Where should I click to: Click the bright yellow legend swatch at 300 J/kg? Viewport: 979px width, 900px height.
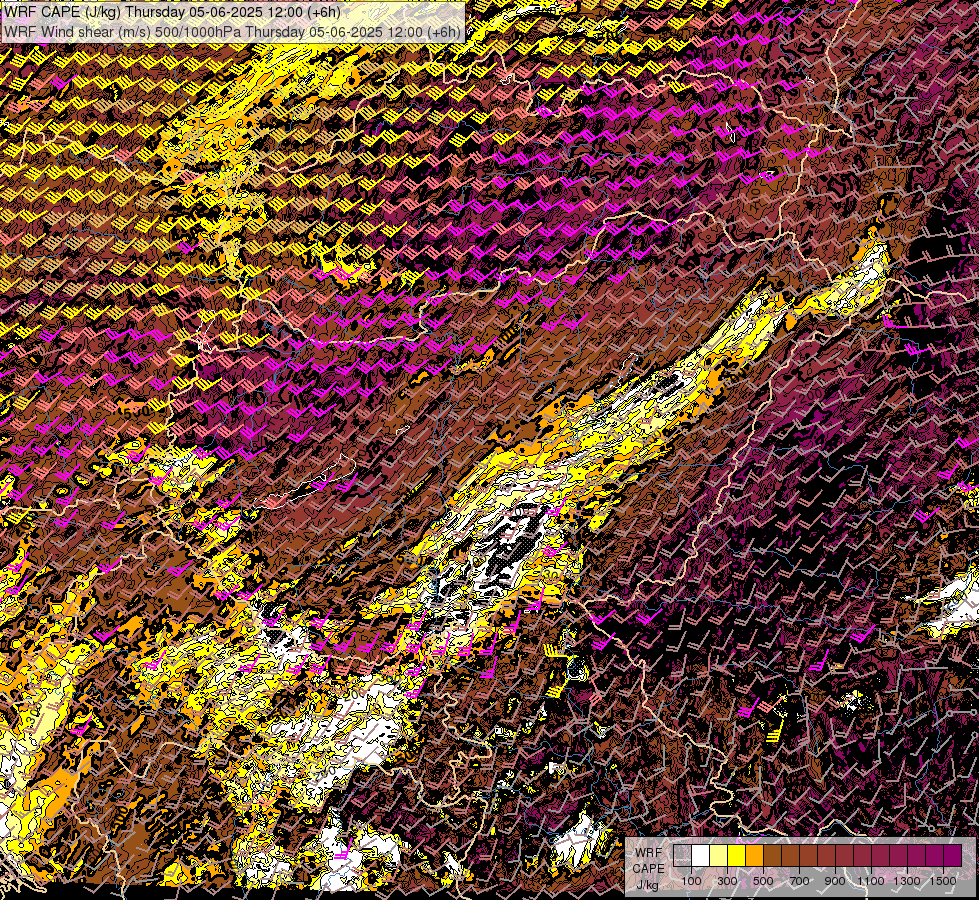pyautogui.click(x=737, y=856)
